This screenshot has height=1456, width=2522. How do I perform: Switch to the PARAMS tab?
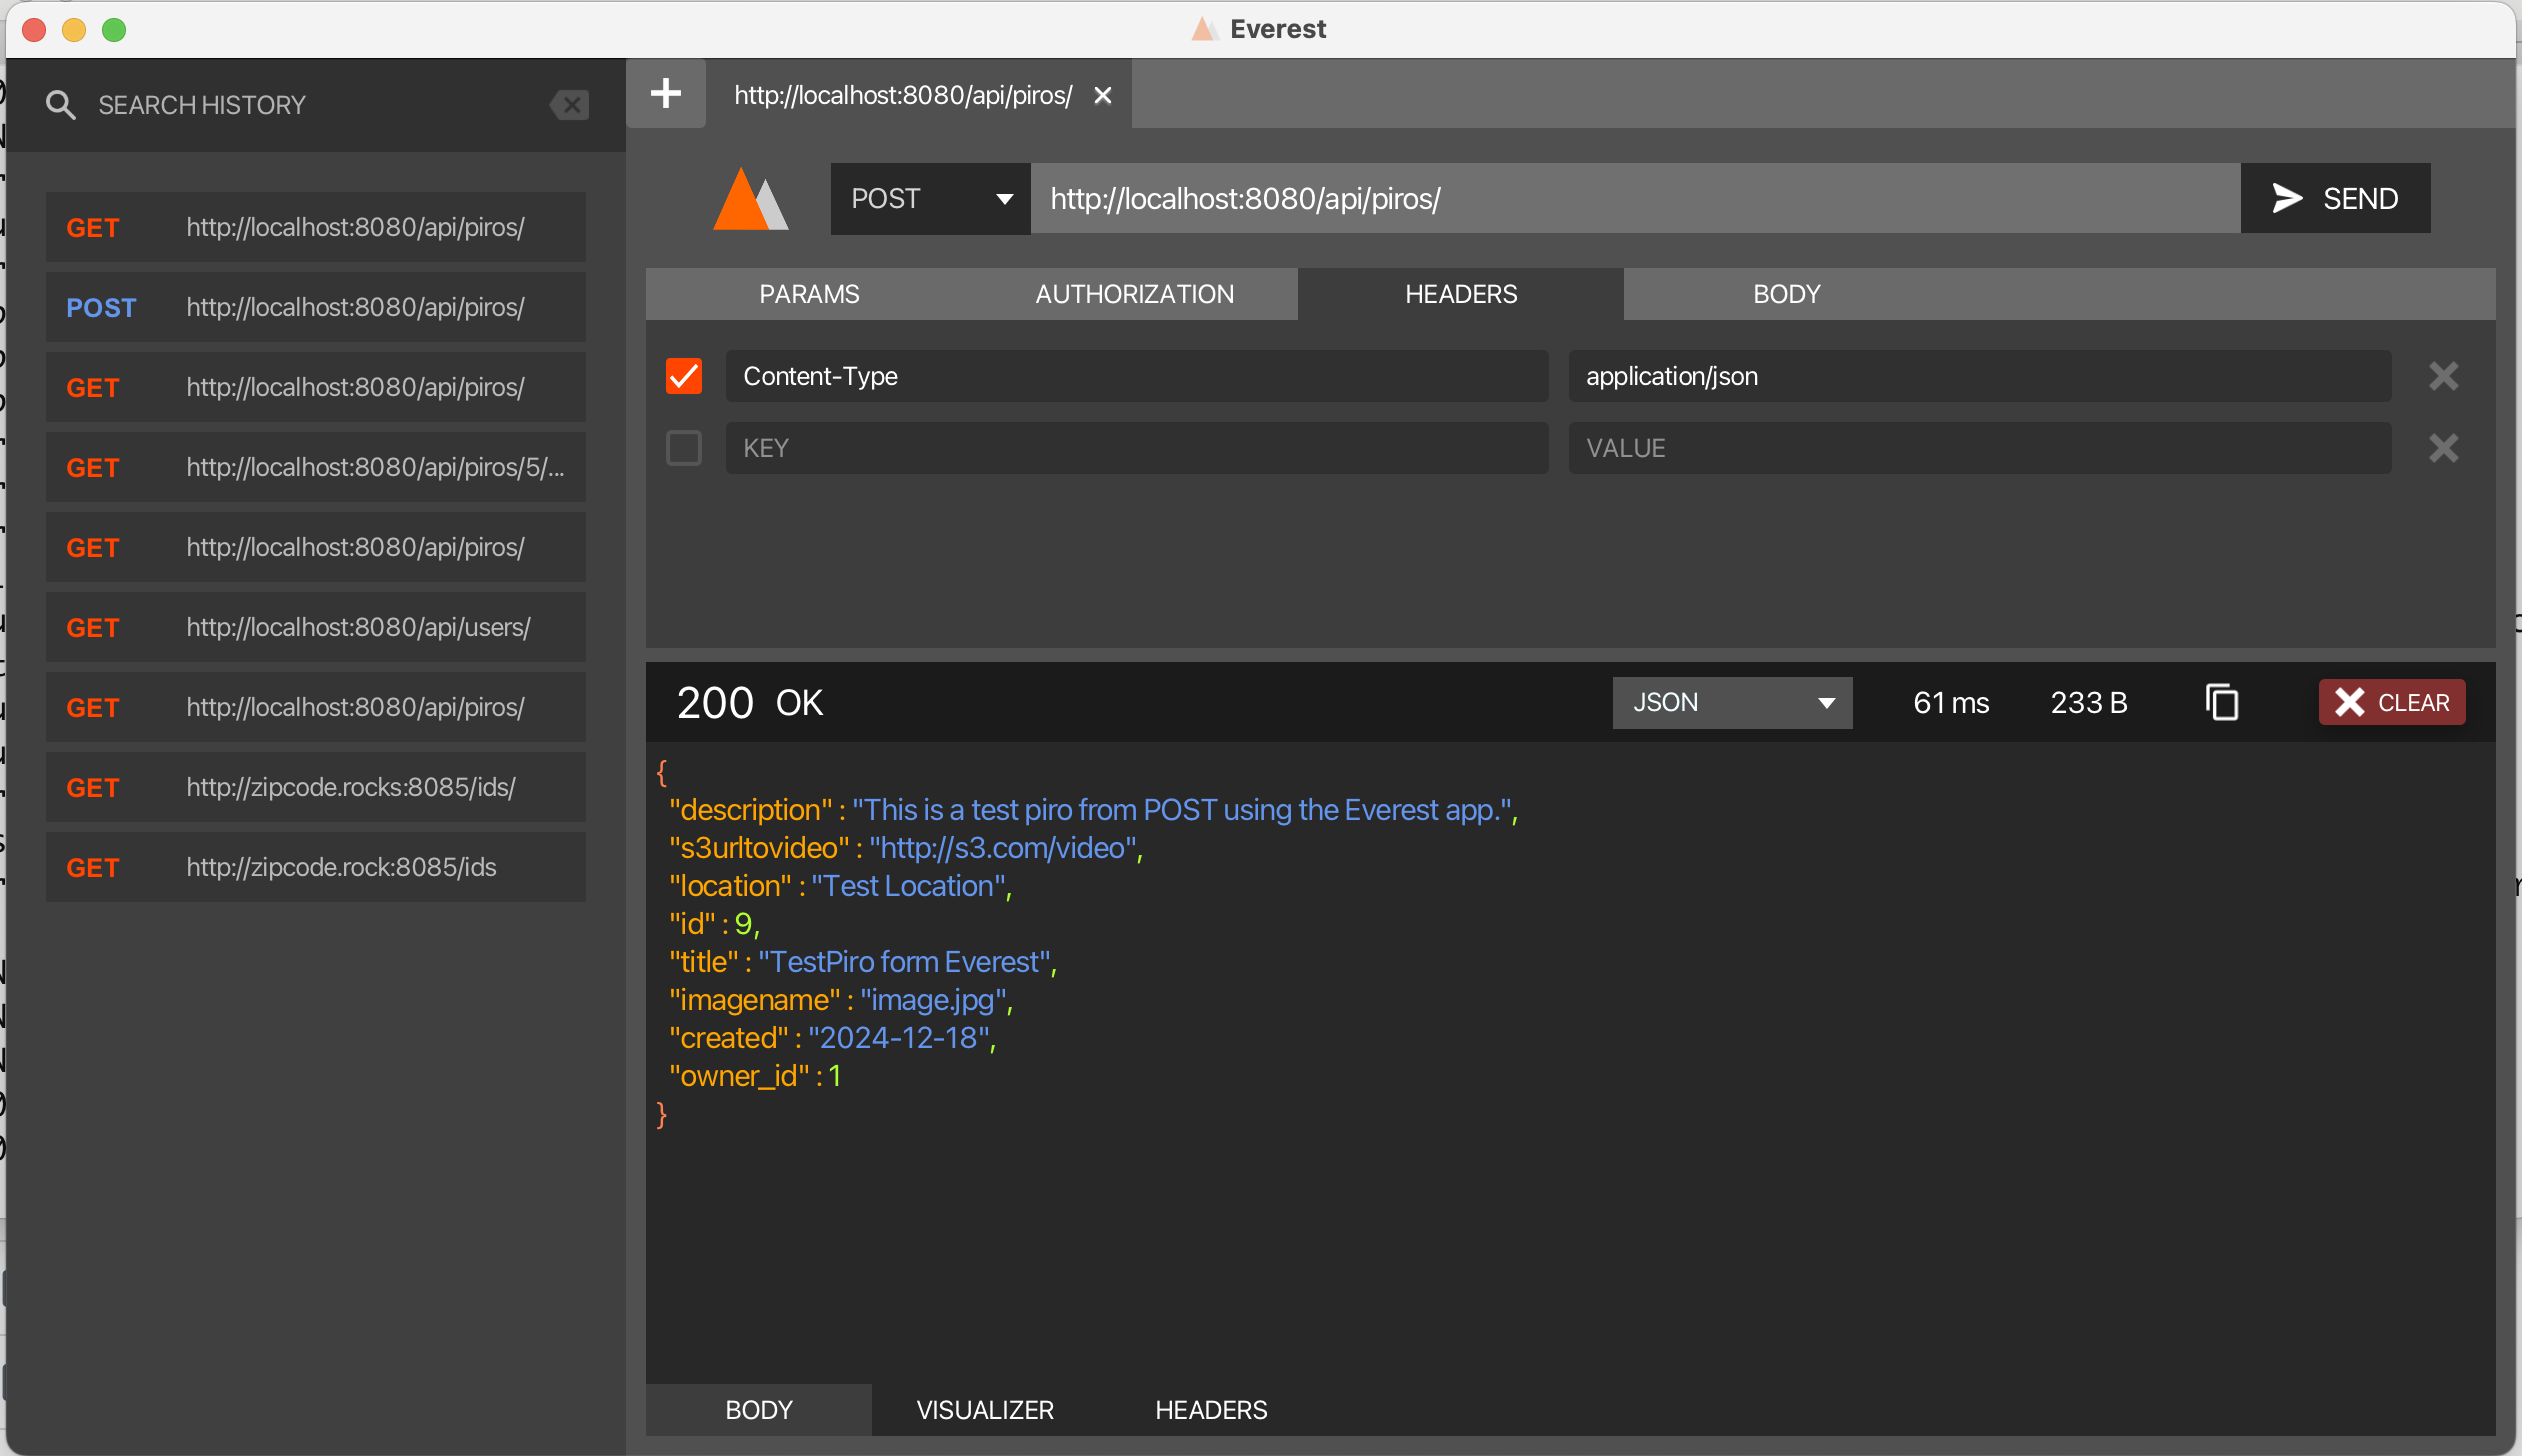809,294
